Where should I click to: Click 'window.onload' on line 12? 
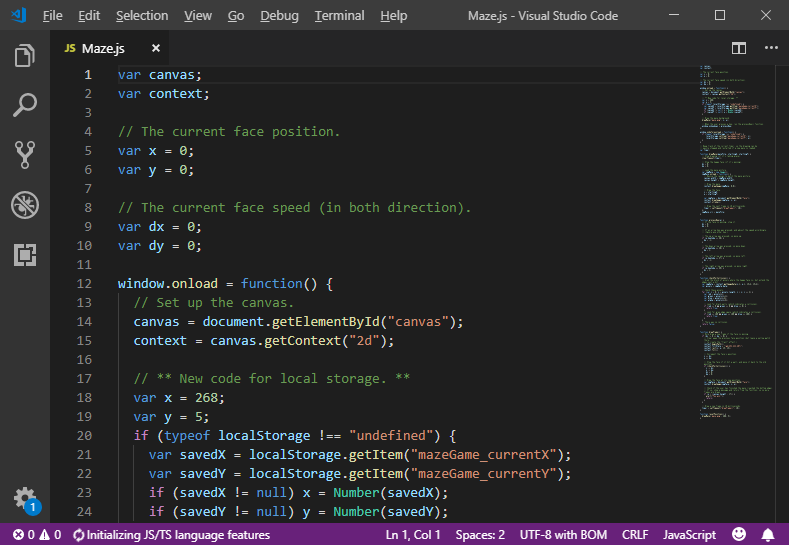click(168, 284)
